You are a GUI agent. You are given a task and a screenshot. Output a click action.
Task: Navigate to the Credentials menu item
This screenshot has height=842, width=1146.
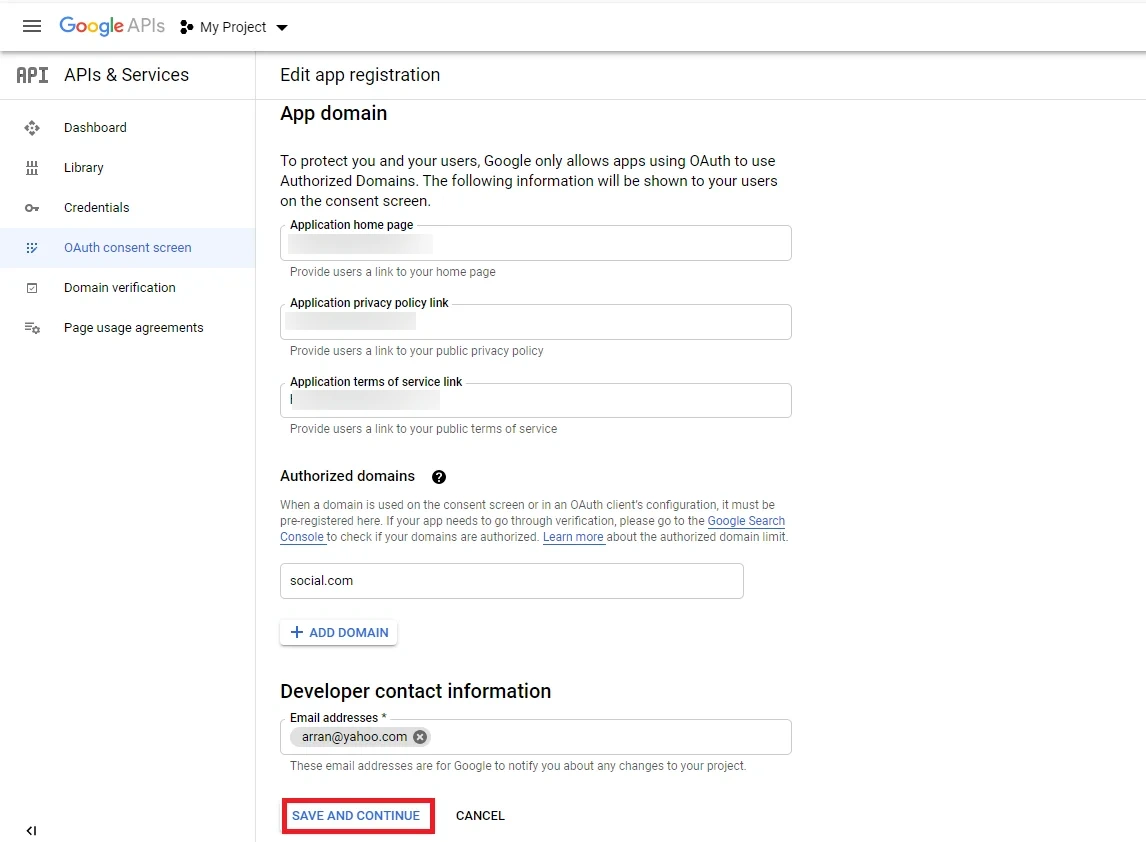pos(97,207)
